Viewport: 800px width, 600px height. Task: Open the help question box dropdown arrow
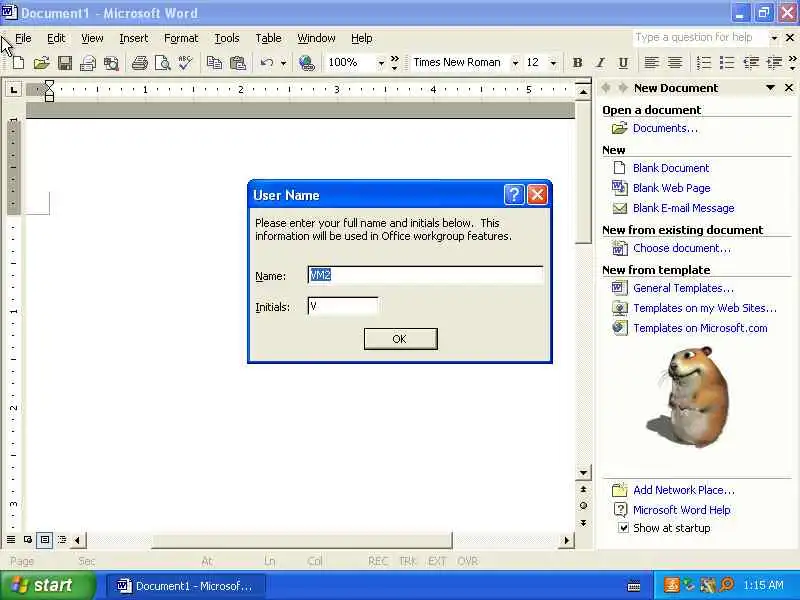pos(774,38)
